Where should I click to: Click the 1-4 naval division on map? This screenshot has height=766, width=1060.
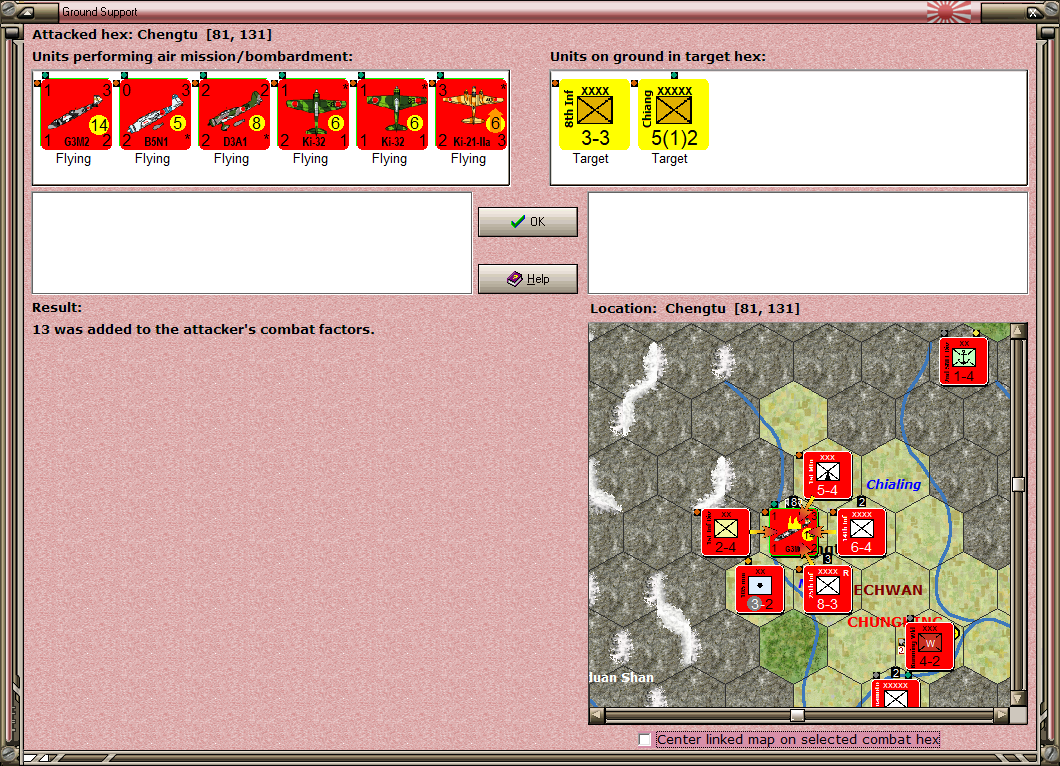point(963,361)
